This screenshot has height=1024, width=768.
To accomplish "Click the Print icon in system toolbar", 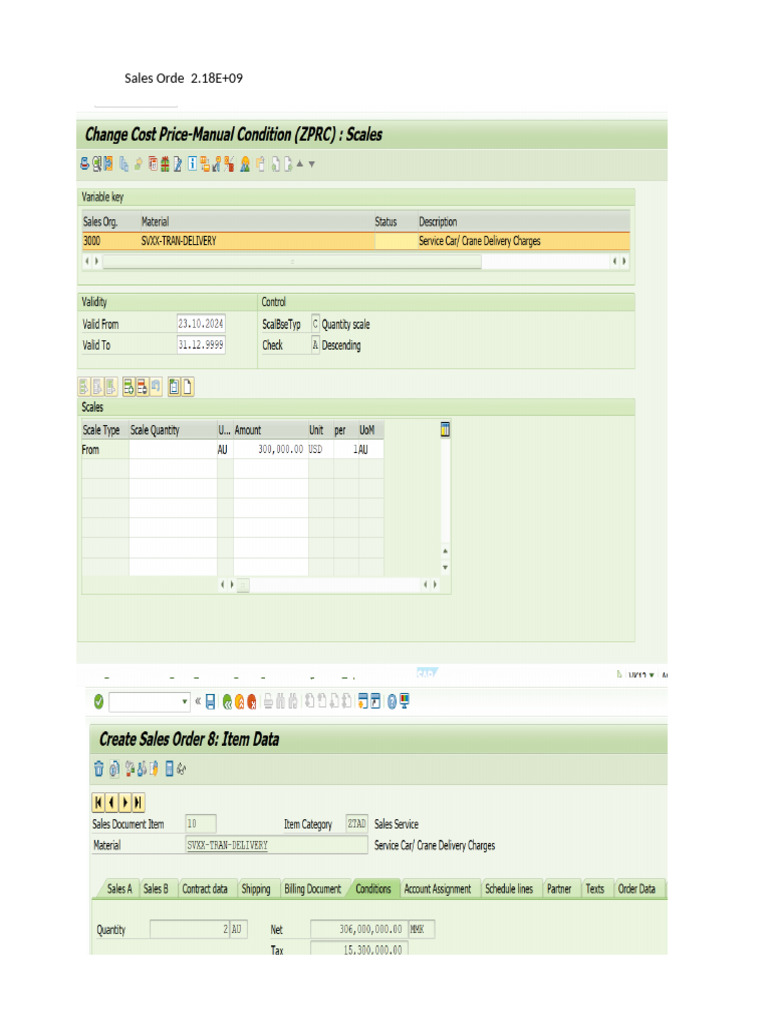I will (x=268, y=701).
